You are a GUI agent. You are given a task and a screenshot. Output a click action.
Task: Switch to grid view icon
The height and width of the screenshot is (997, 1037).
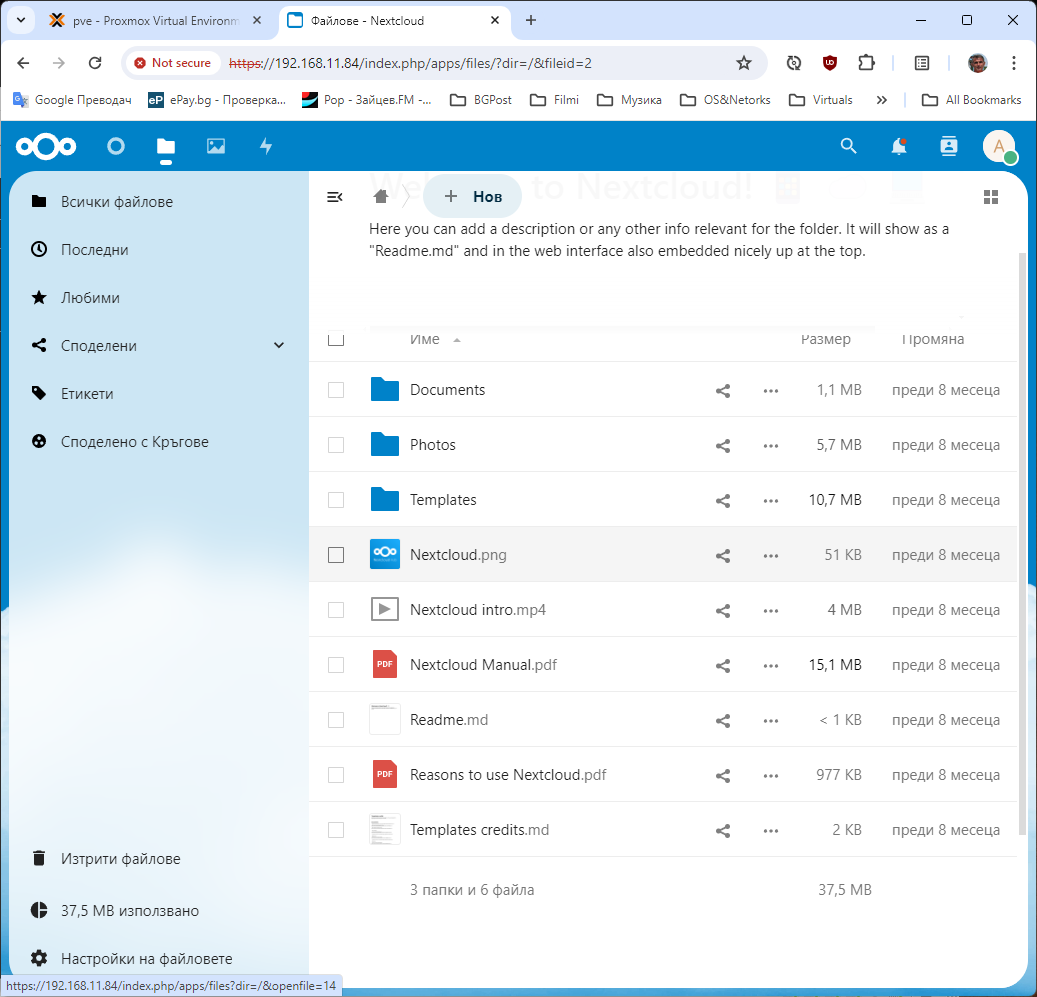click(x=991, y=197)
